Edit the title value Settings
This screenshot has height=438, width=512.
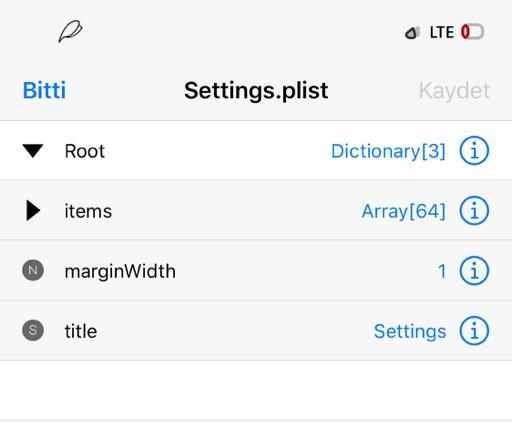(x=410, y=331)
